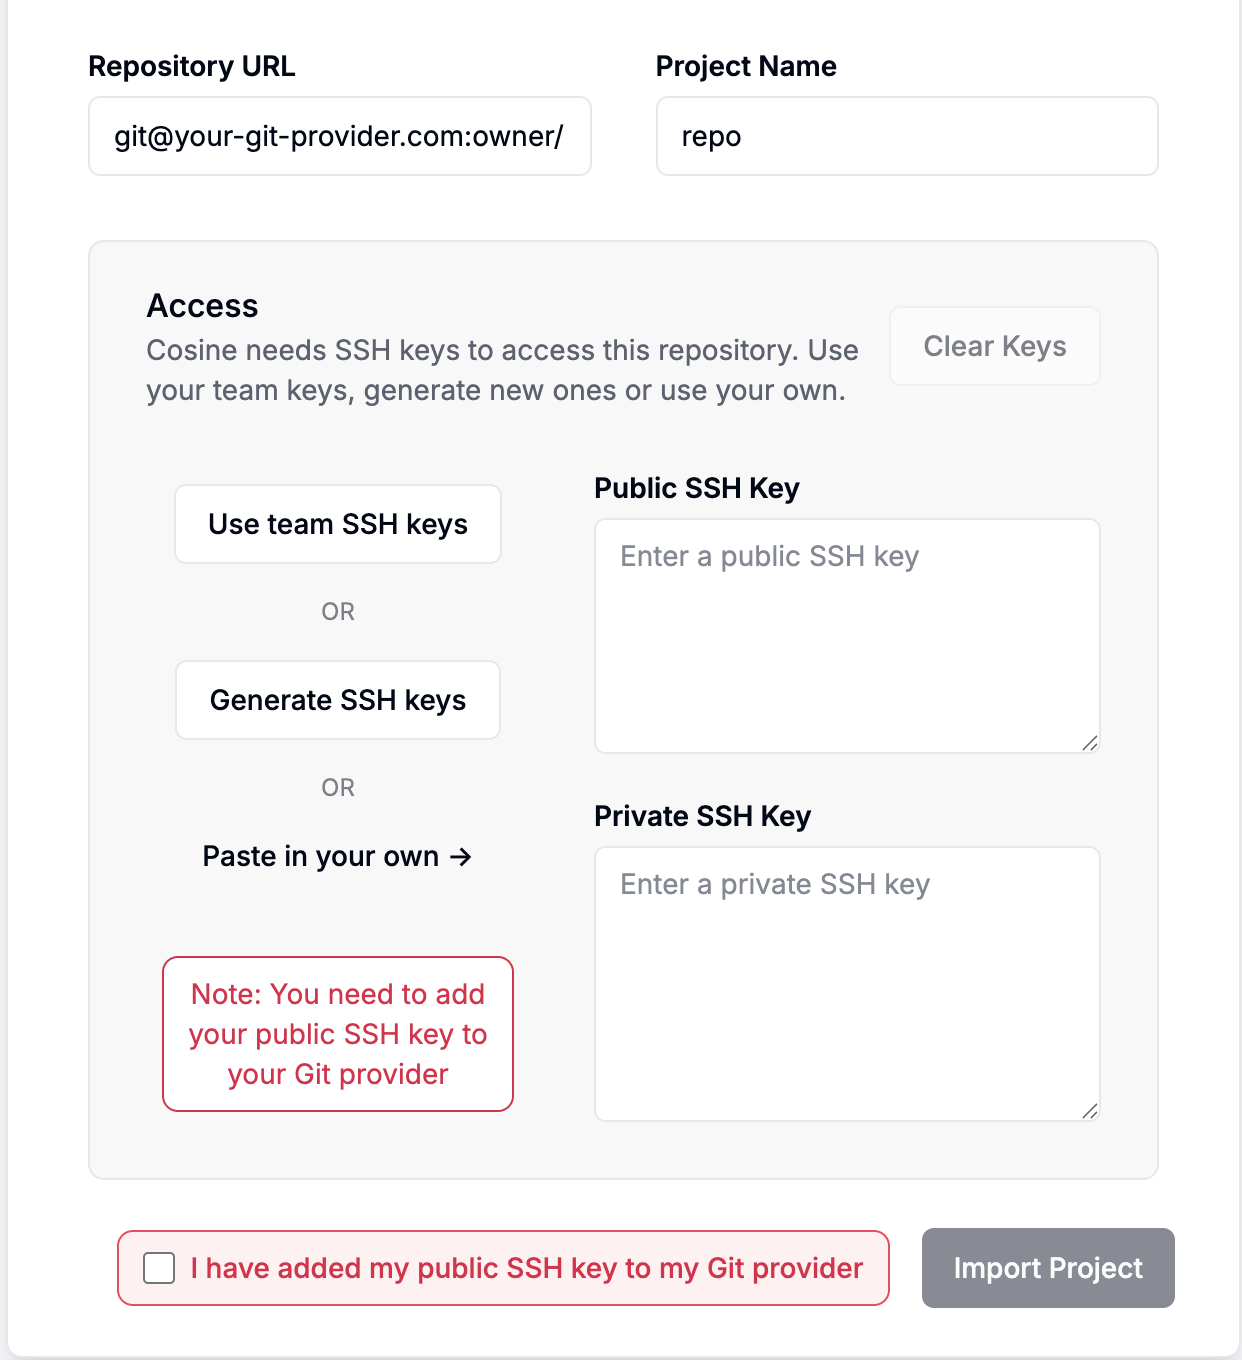The width and height of the screenshot is (1242, 1360).
Task: Tick the SSH key confirmation checkbox
Action: coord(159,1268)
